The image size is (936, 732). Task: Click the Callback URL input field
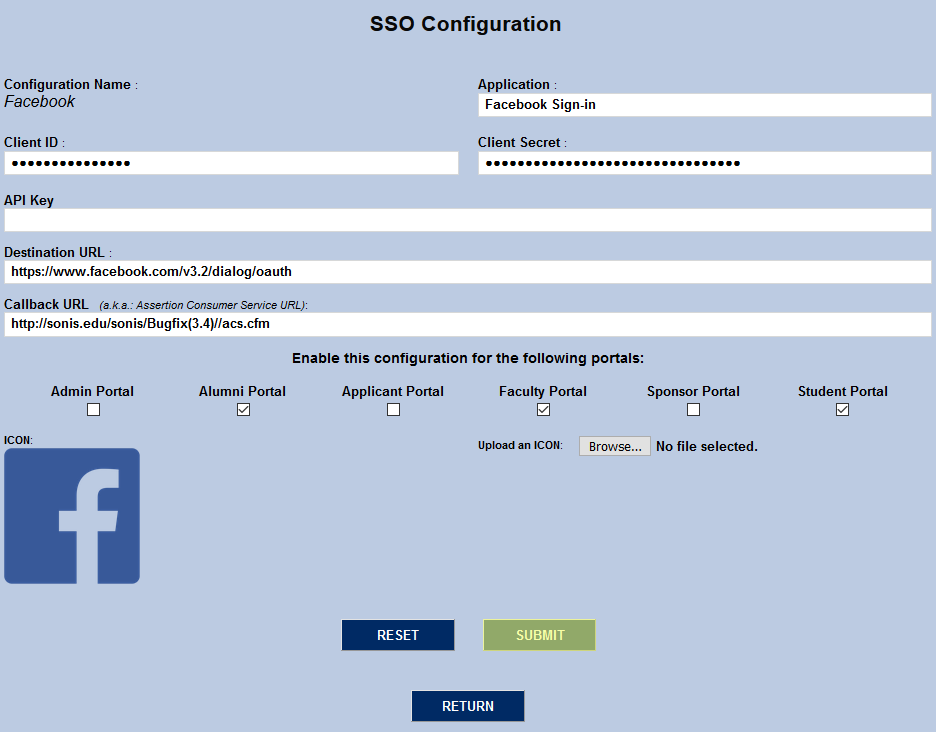[x=466, y=323]
